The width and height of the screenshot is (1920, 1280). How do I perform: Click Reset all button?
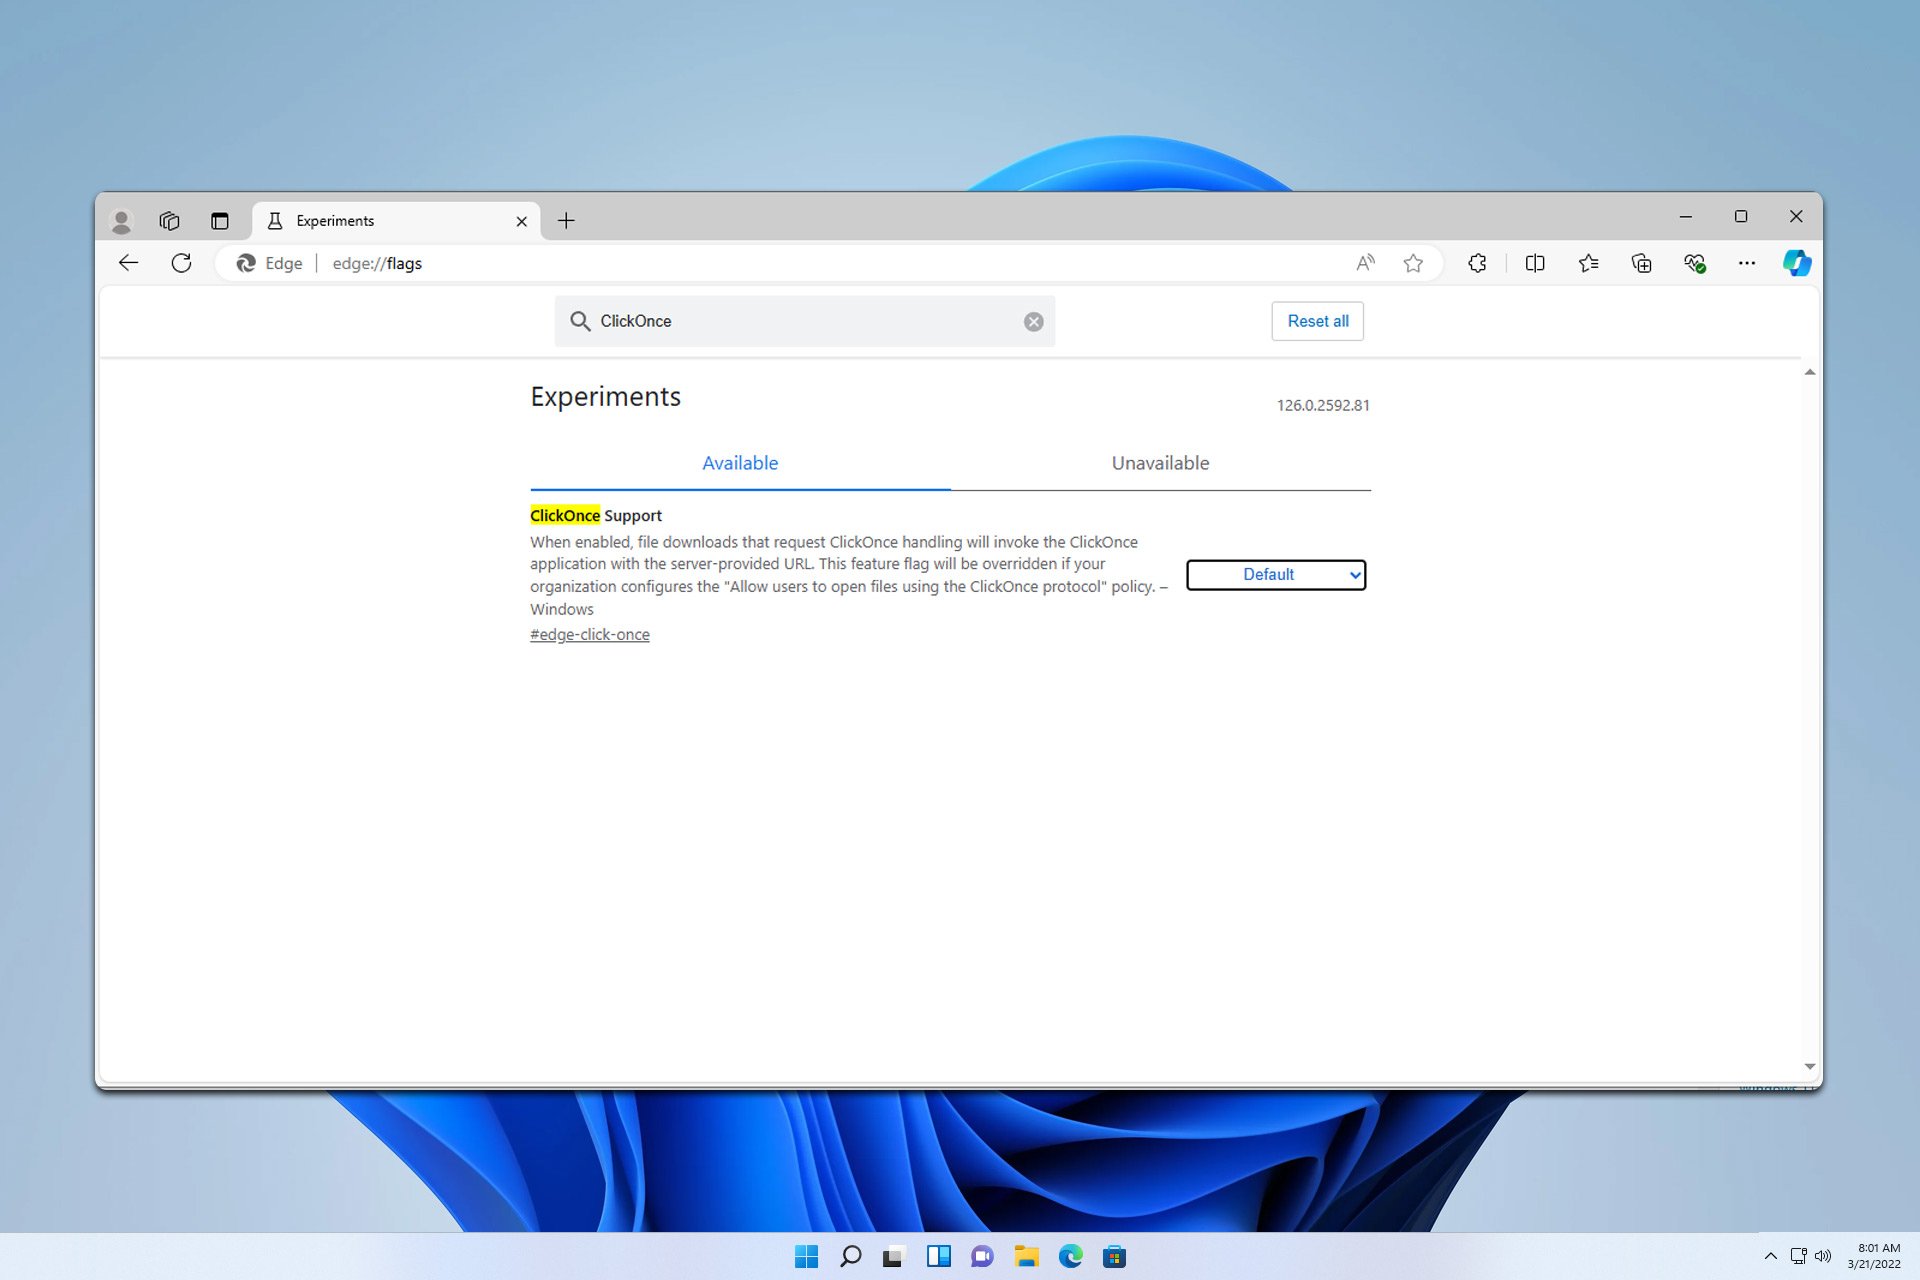pos(1317,320)
